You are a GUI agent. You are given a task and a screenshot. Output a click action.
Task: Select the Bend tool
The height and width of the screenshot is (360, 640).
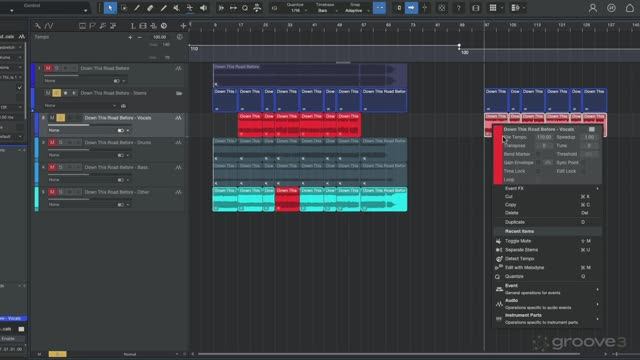click(x=190, y=8)
